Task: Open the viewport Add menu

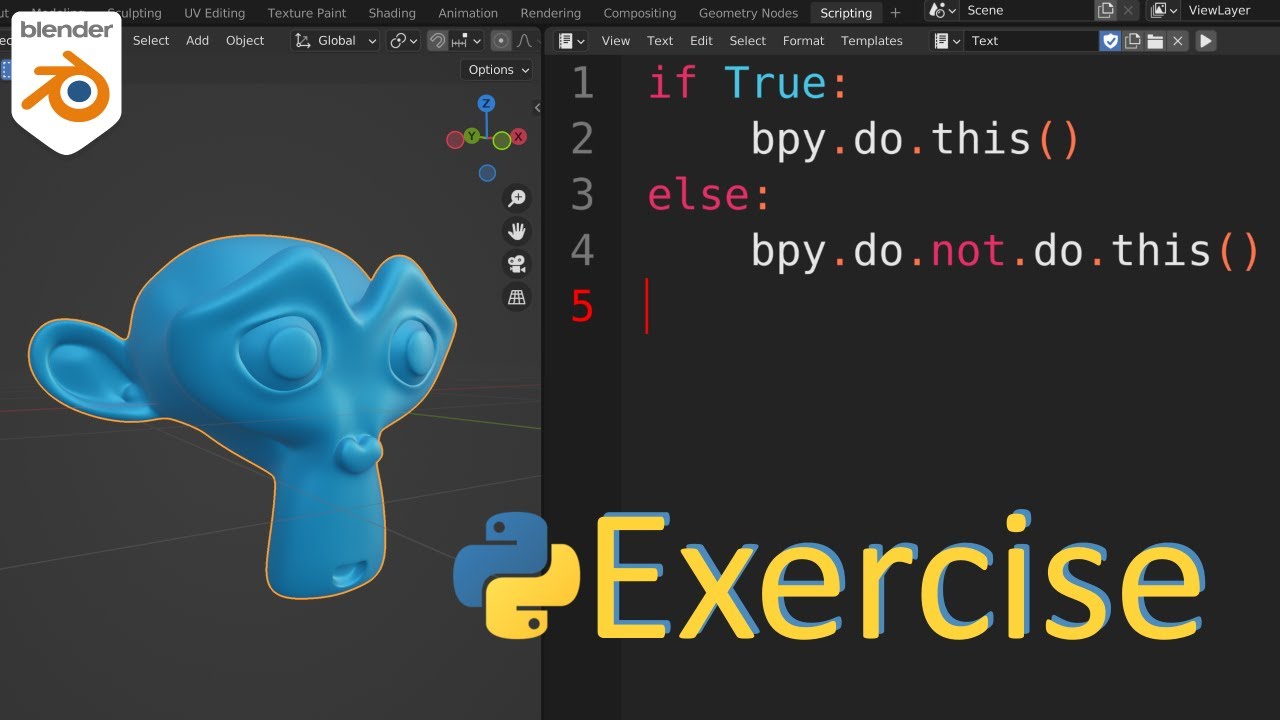Action: pyautogui.click(x=198, y=41)
